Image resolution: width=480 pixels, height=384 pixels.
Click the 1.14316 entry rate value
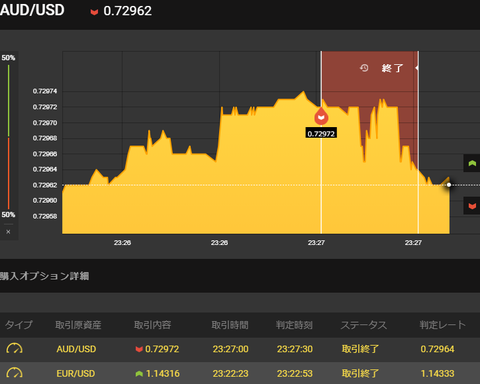(163, 374)
